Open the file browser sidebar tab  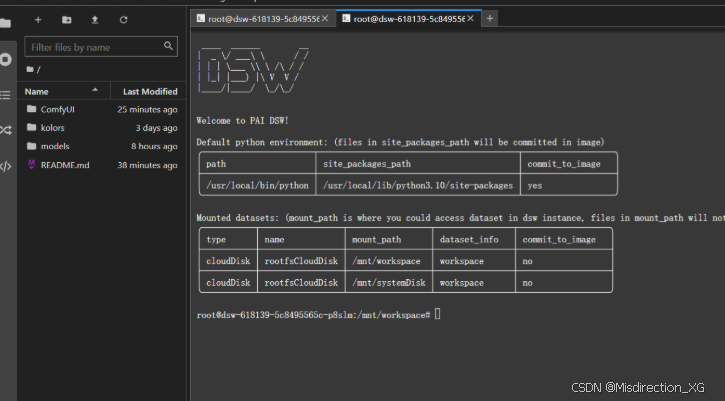[5, 23]
